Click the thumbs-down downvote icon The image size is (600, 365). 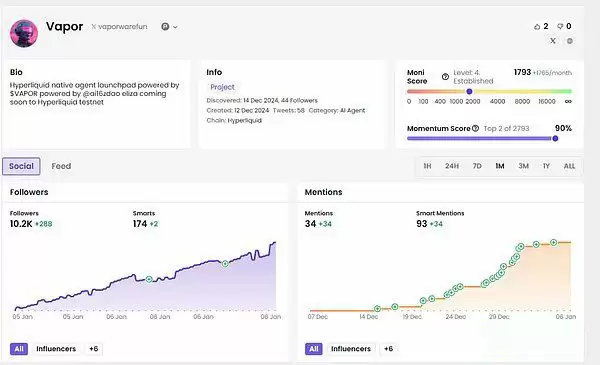[560, 26]
